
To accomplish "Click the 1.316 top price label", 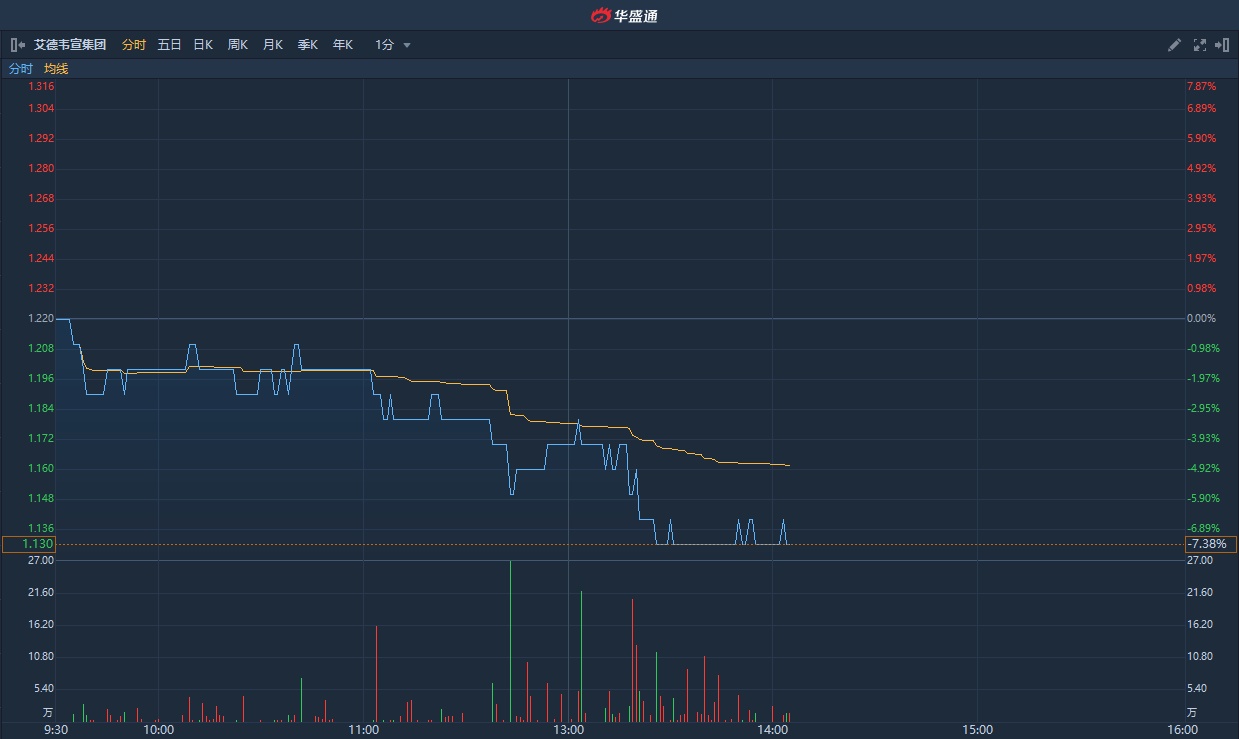I will tap(41, 87).
